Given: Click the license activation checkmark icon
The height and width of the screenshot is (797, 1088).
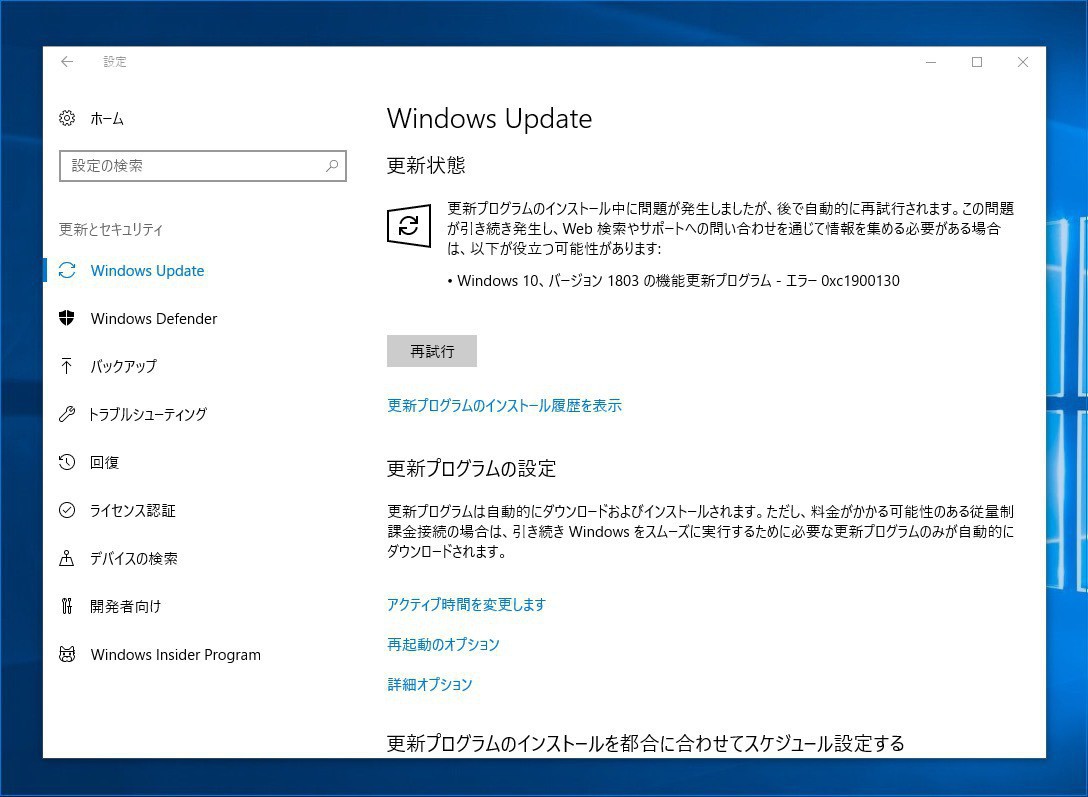Looking at the screenshot, I should pos(67,511).
